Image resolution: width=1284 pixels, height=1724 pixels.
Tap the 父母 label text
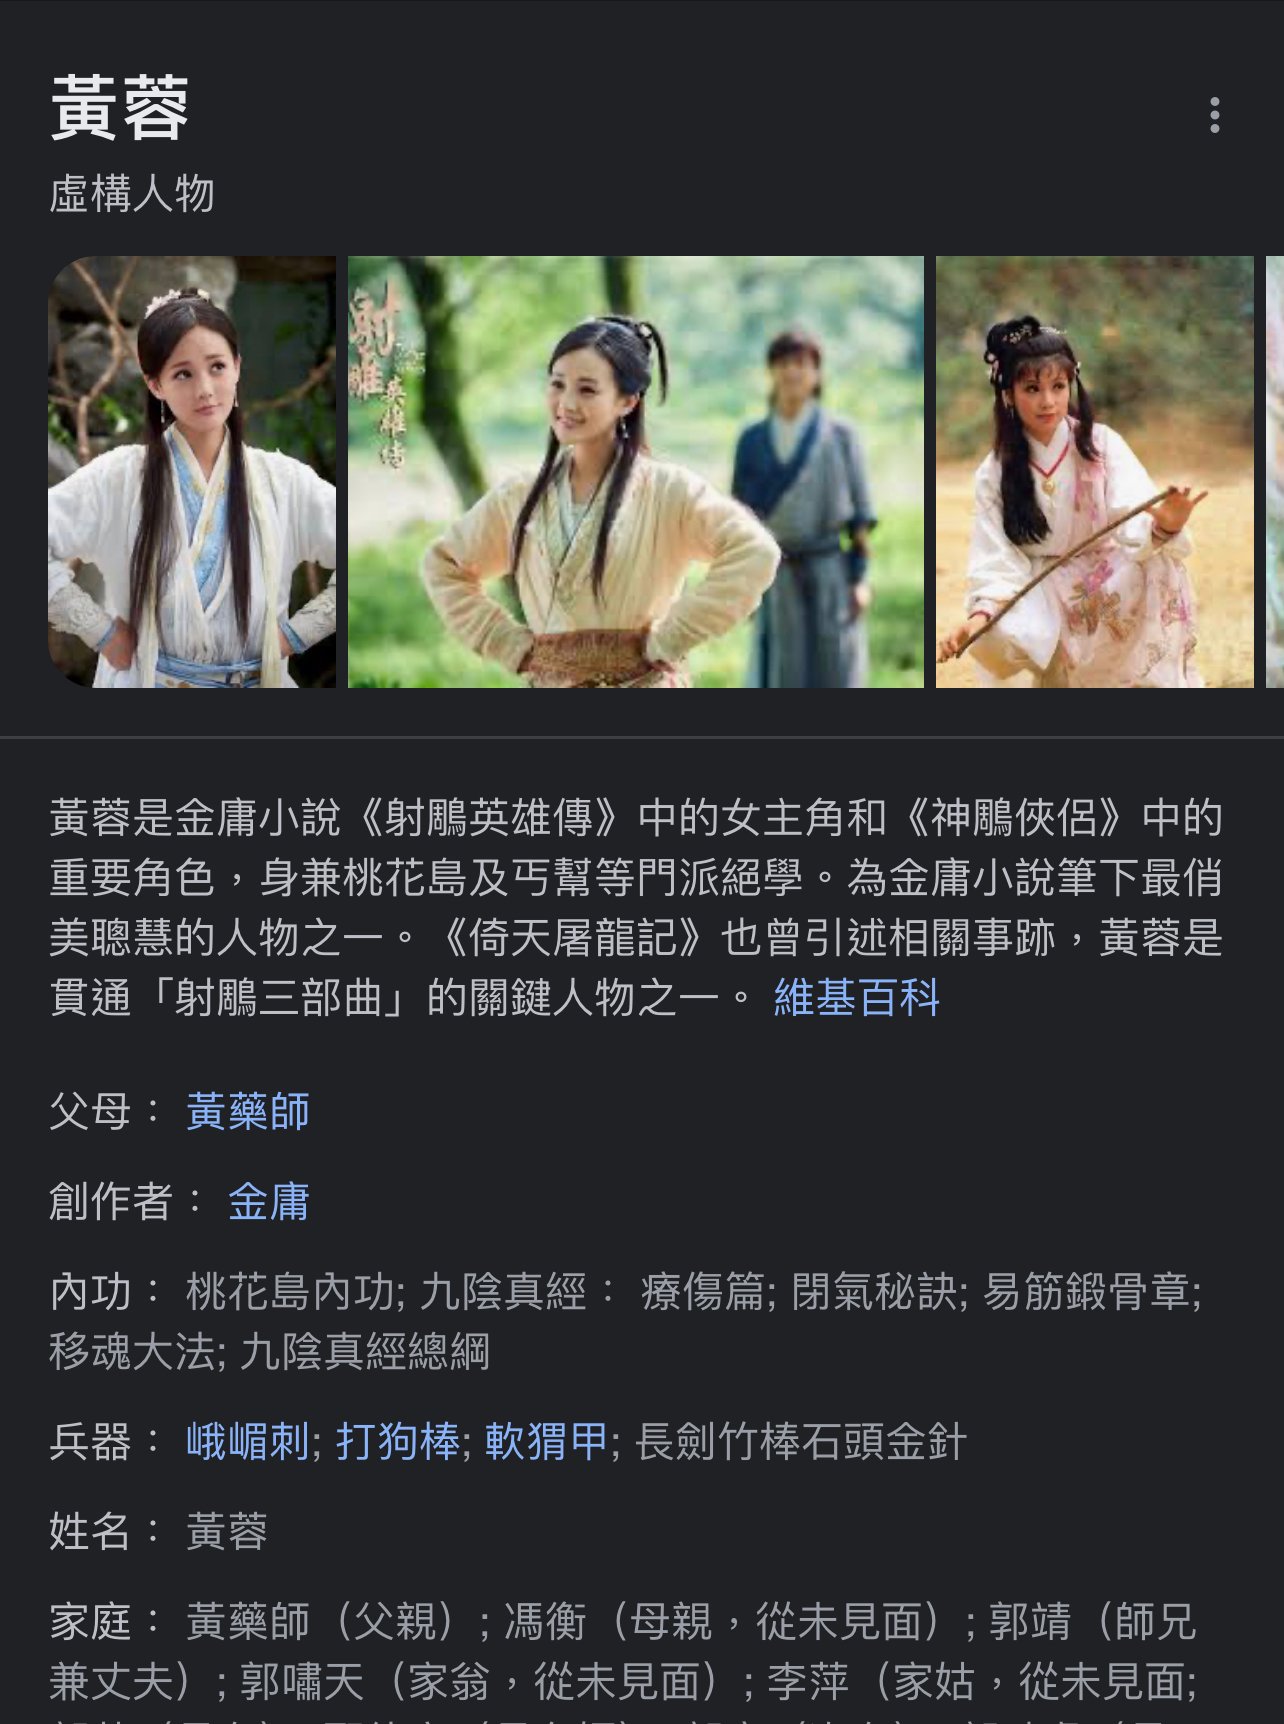(x=90, y=1111)
